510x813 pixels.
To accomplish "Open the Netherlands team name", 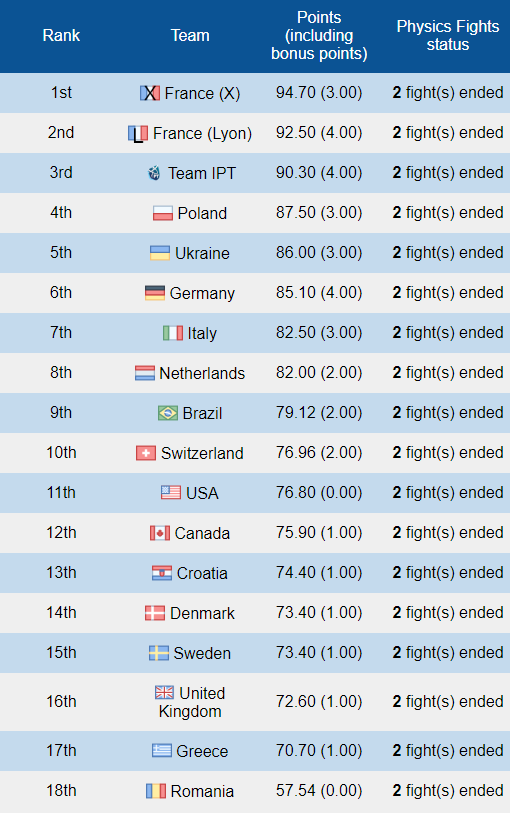I will pos(202,373).
